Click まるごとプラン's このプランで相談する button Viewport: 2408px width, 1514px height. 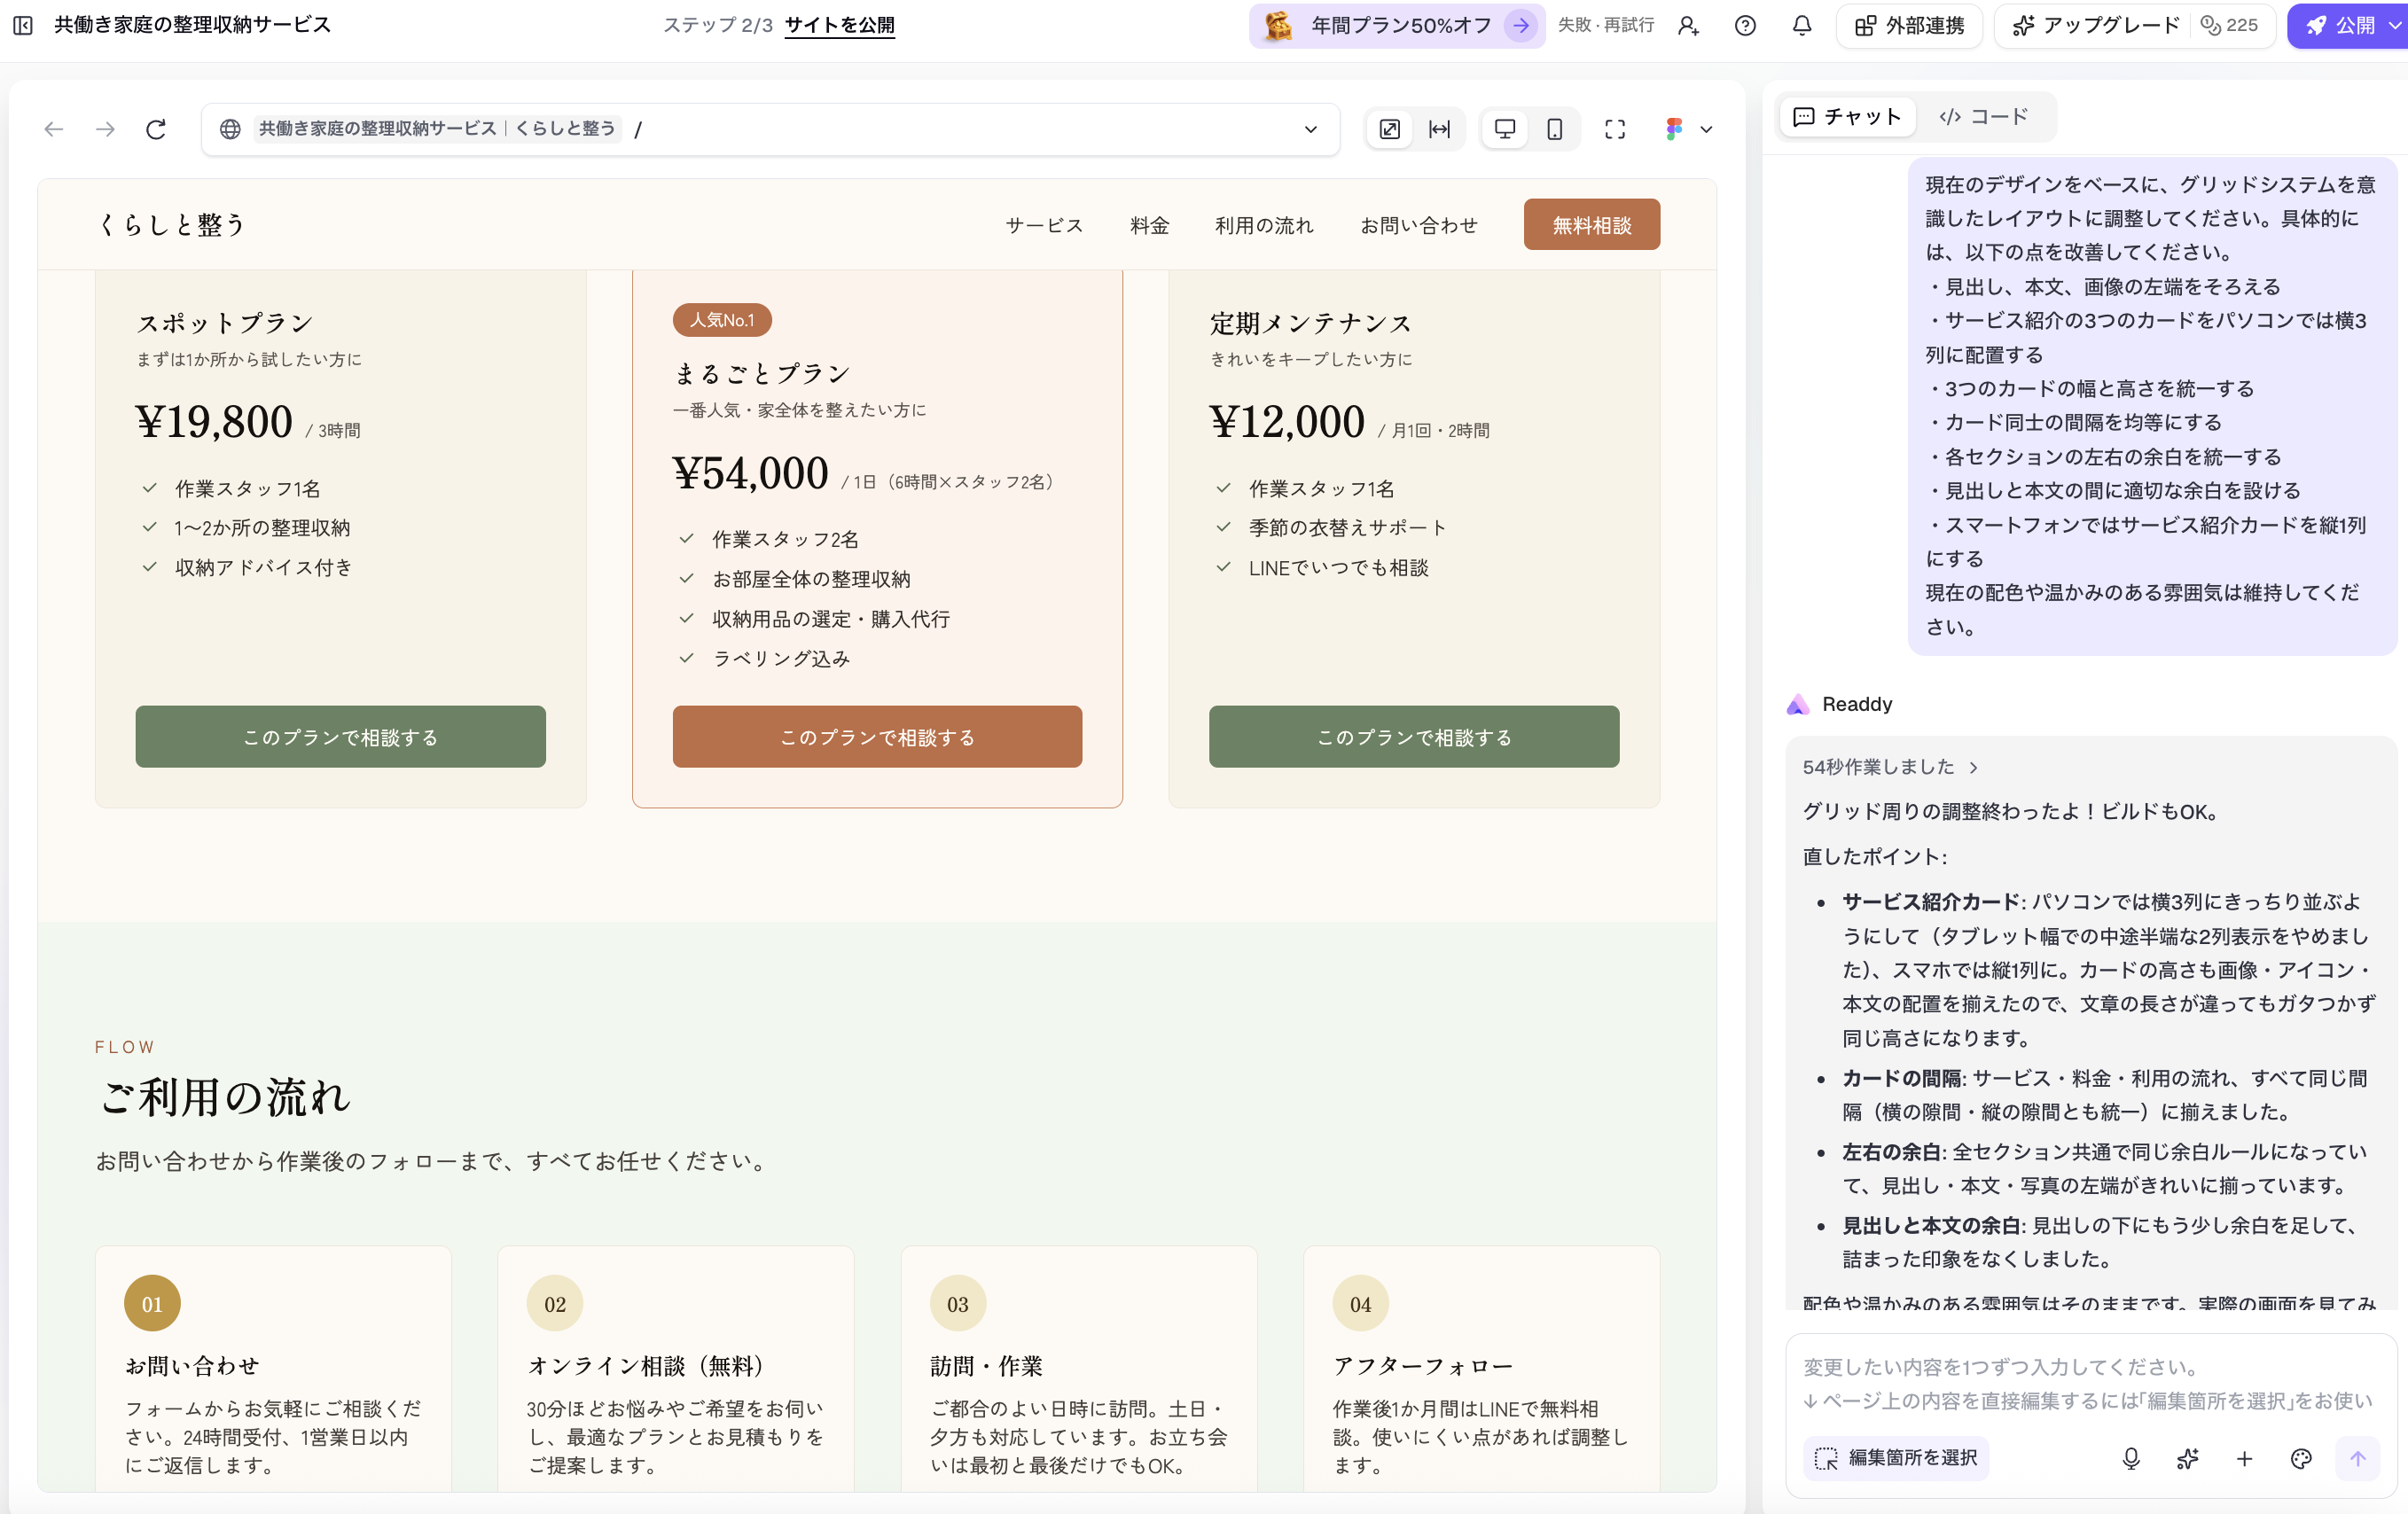coord(877,737)
